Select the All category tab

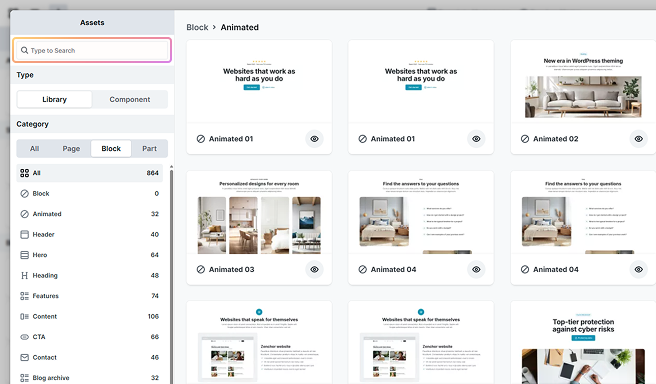coord(34,148)
